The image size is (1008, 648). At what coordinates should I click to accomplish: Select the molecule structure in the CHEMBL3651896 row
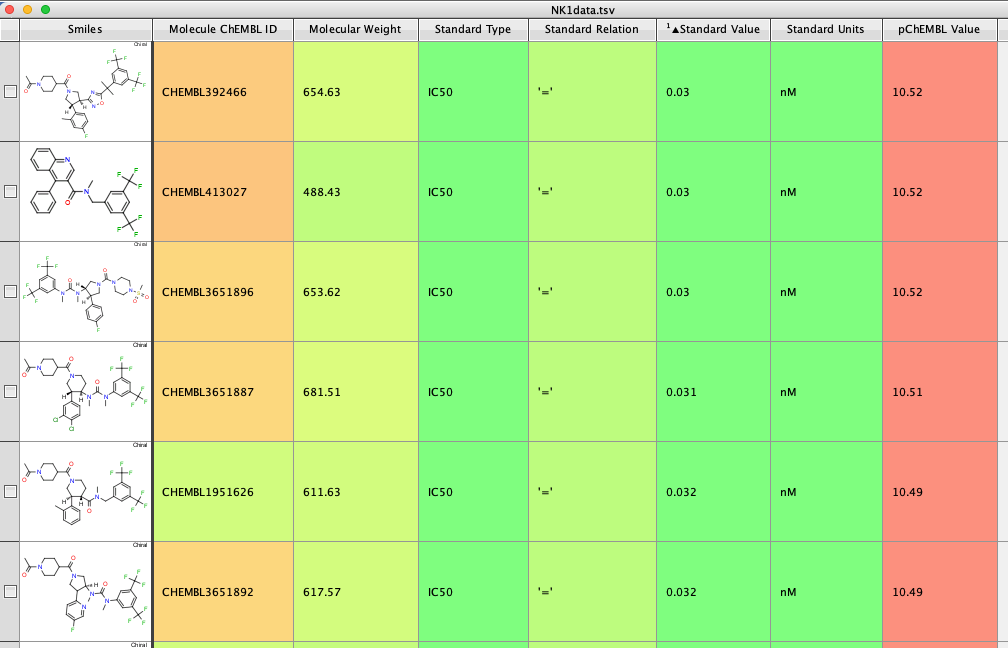[x=85, y=292]
